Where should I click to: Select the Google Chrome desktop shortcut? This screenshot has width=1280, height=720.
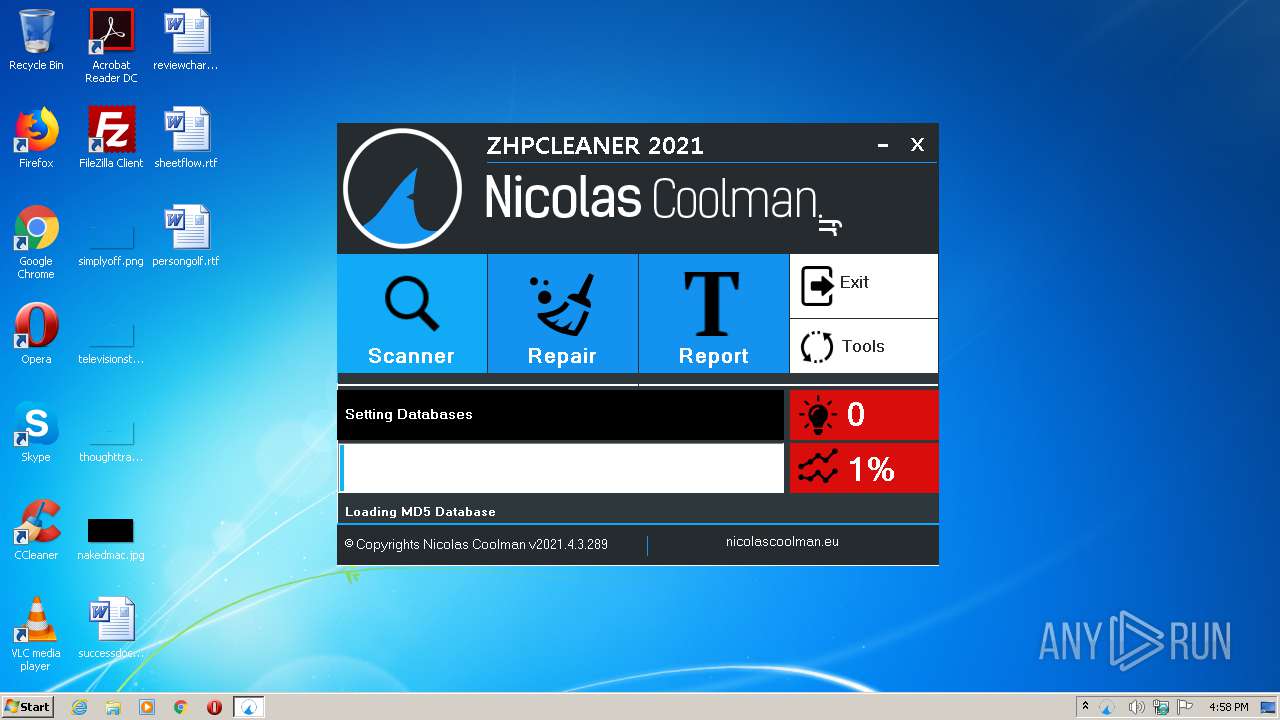pos(36,242)
